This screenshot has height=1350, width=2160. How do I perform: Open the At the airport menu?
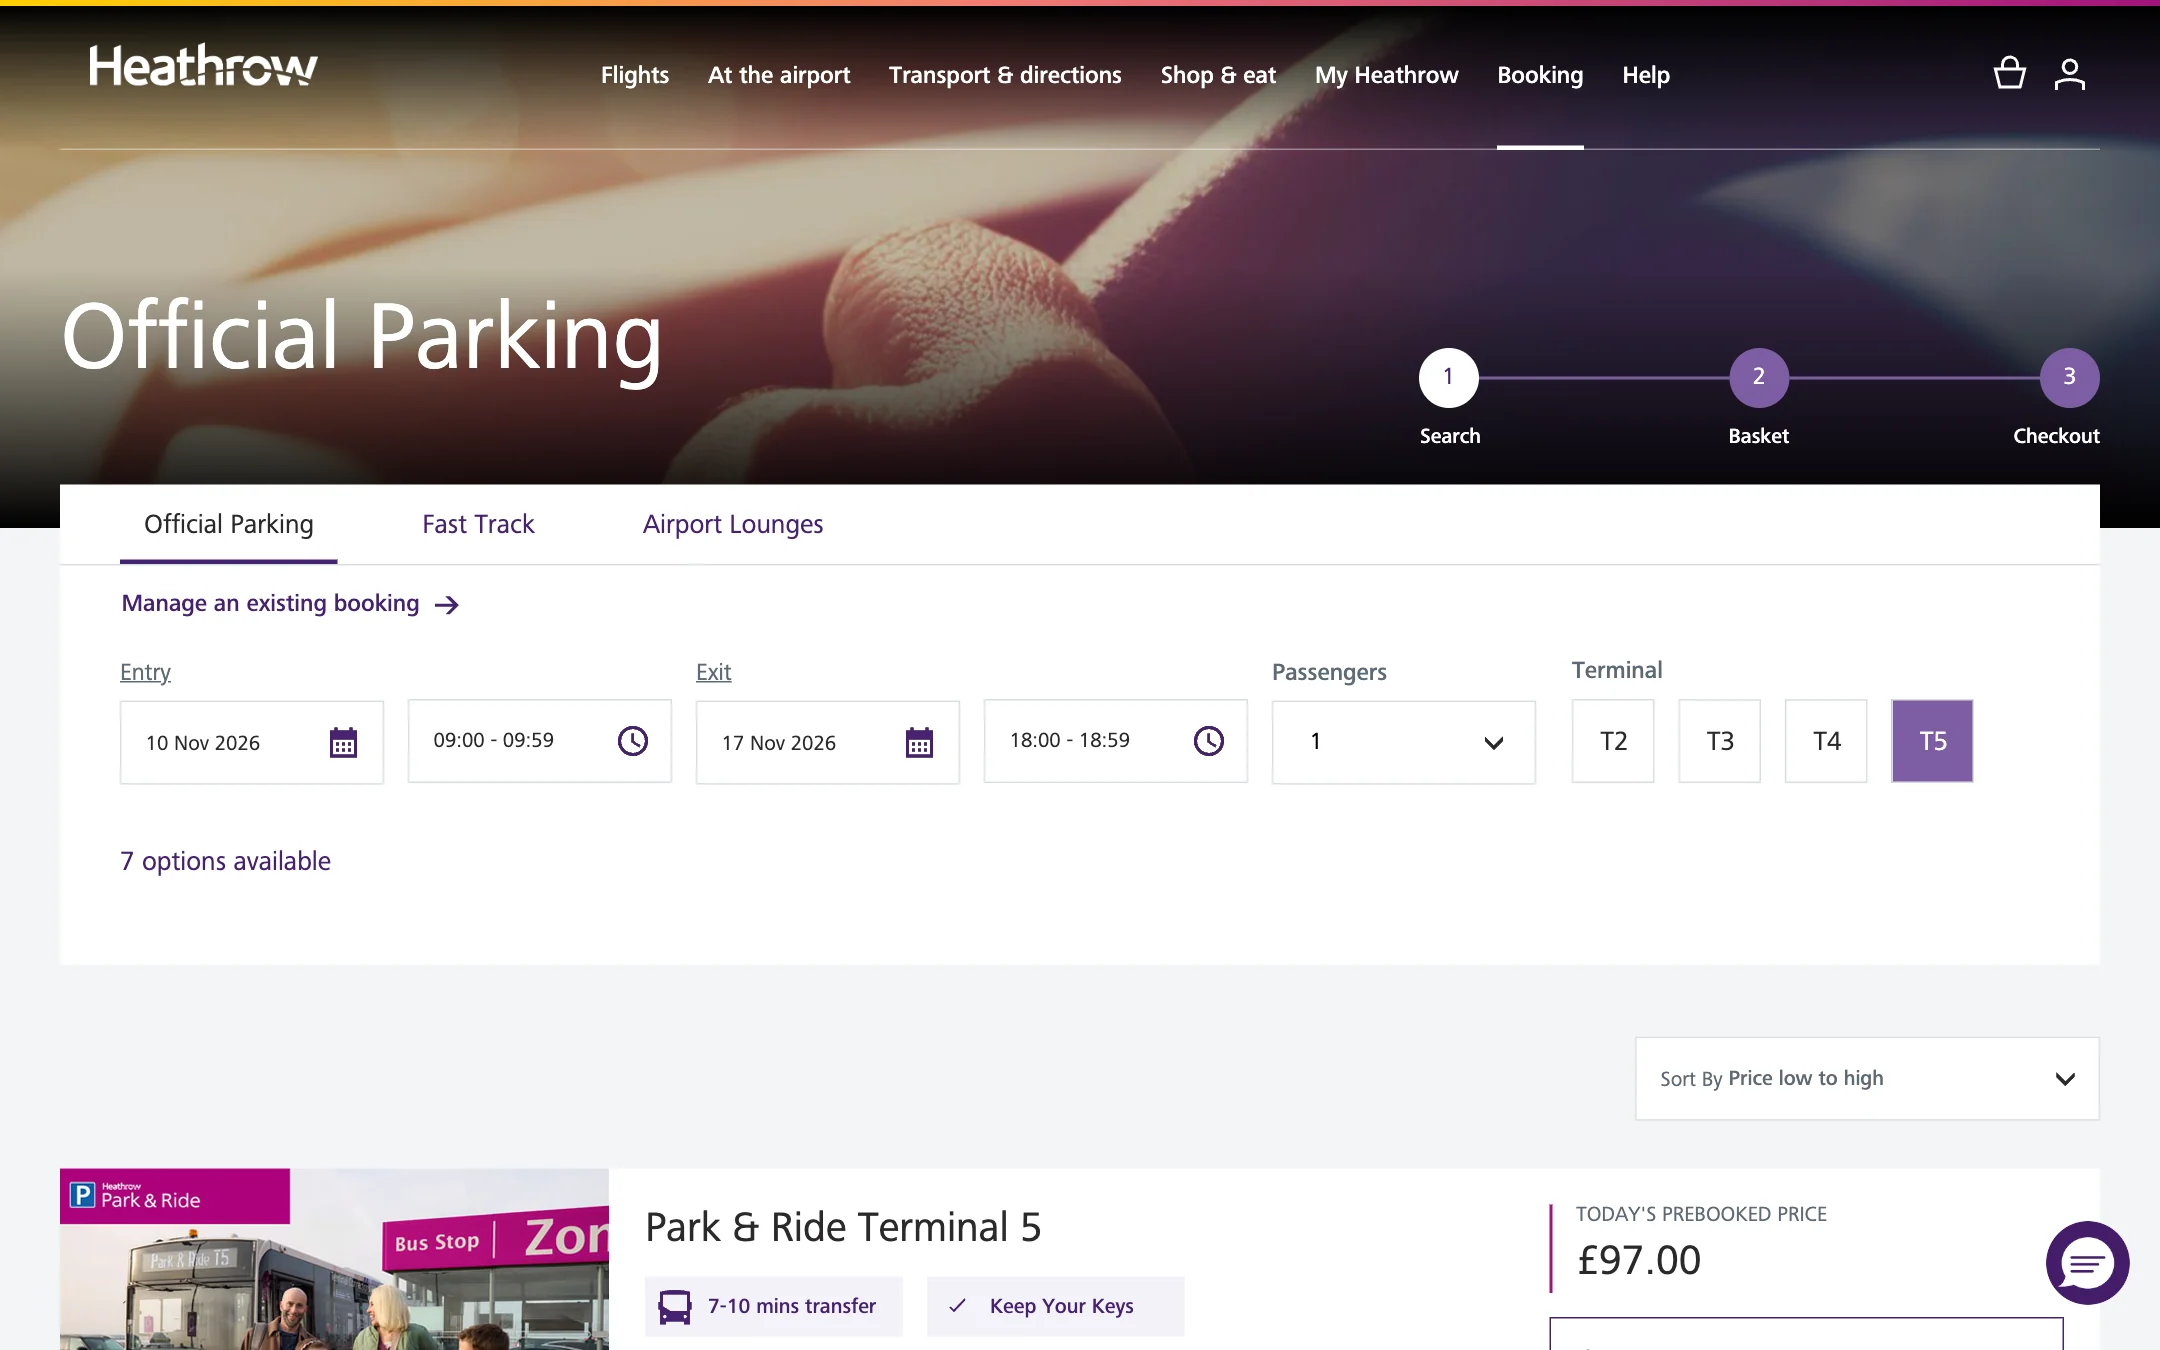[779, 75]
